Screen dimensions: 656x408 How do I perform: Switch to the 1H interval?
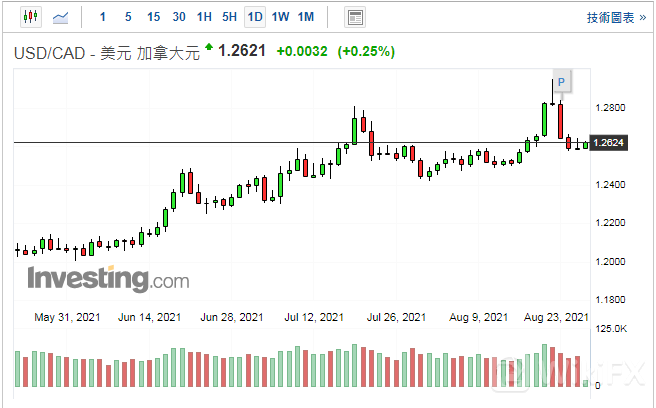pos(204,17)
